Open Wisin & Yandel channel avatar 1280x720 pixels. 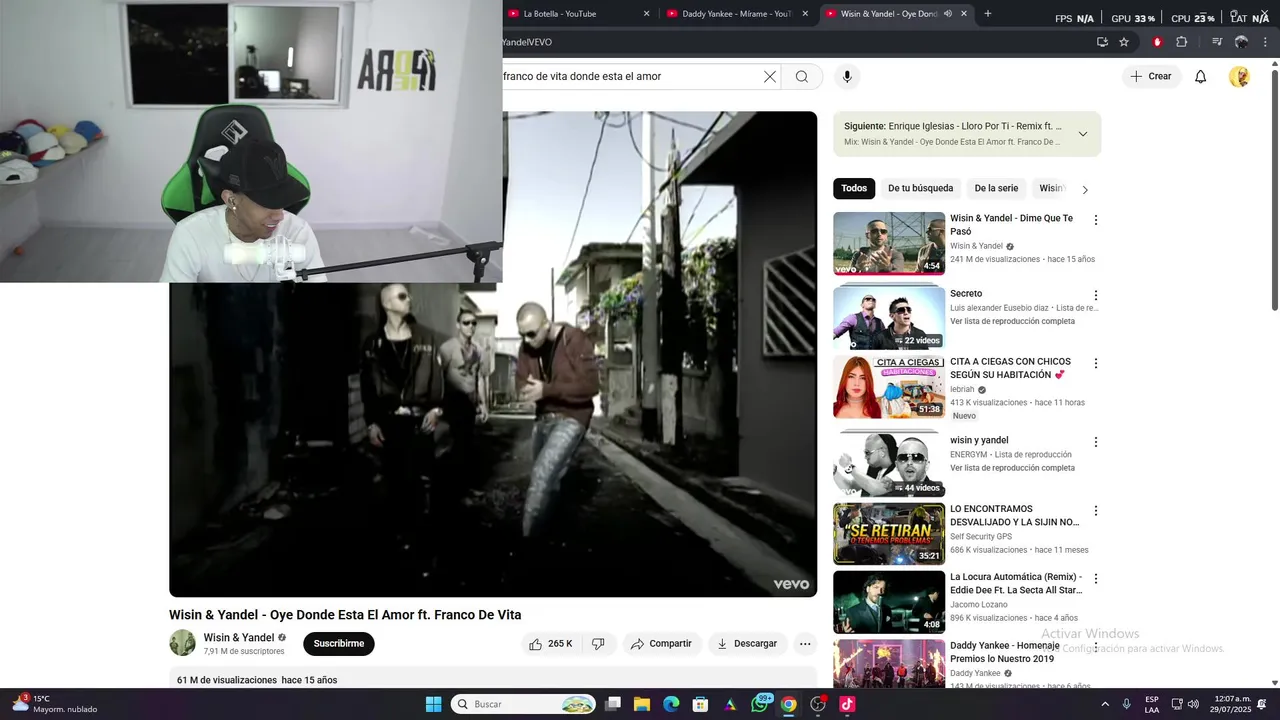tap(182, 643)
